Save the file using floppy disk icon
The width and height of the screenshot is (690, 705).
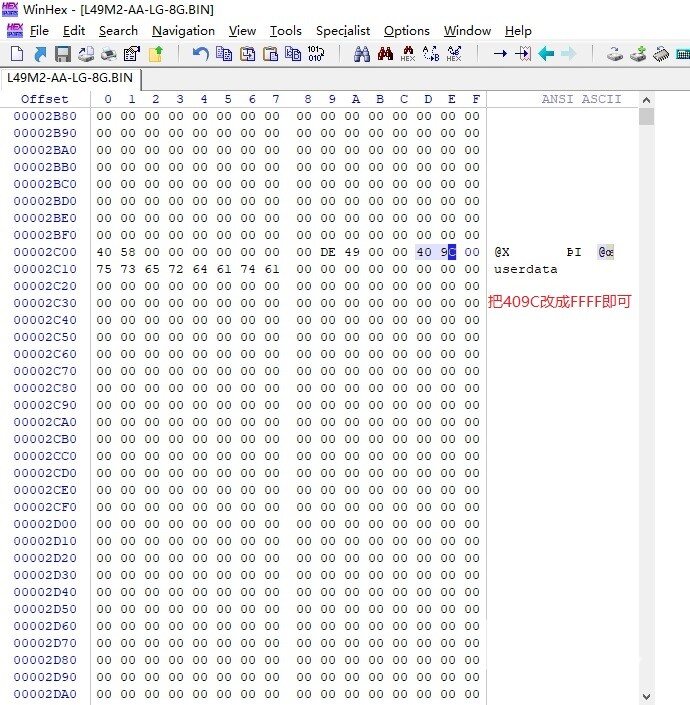pyautogui.click(x=63, y=54)
